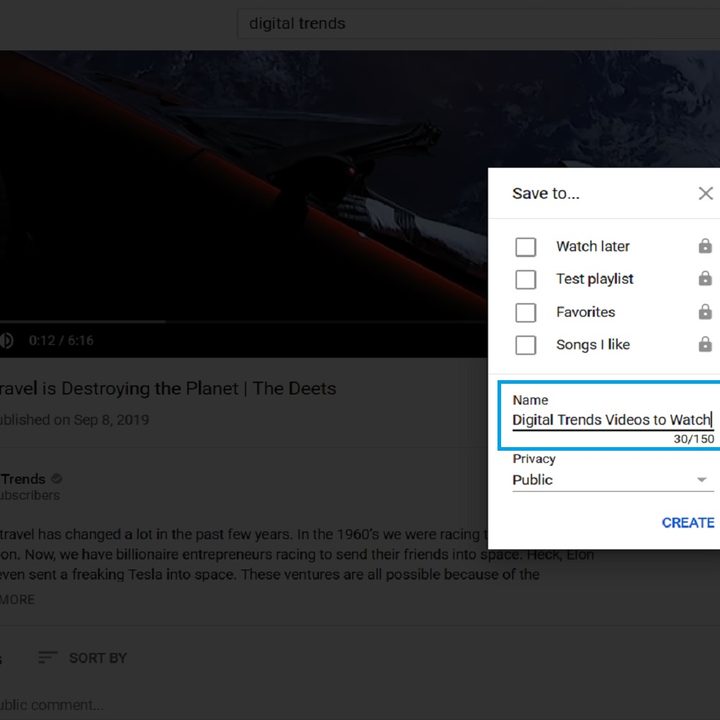Screen dimensions: 720x720
Task: Close the Save to dialog
Action: click(x=705, y=193)
